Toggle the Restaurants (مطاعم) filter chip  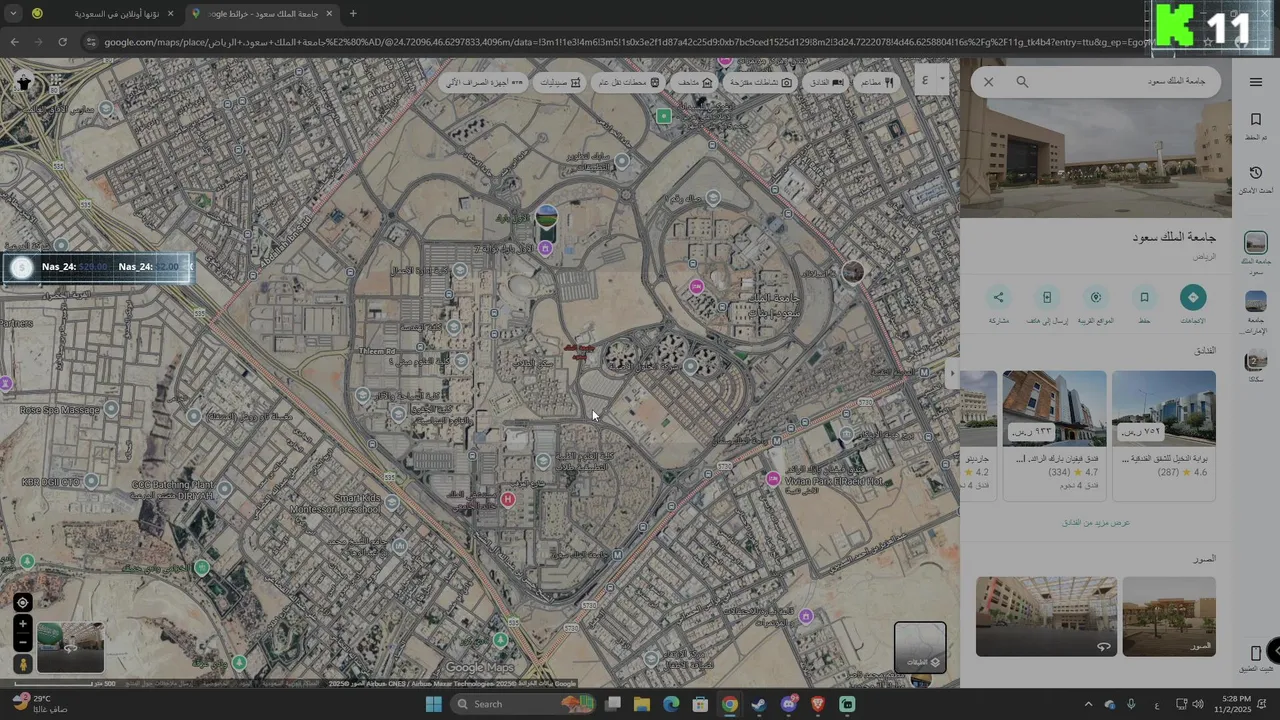click(x=877, y=82)
